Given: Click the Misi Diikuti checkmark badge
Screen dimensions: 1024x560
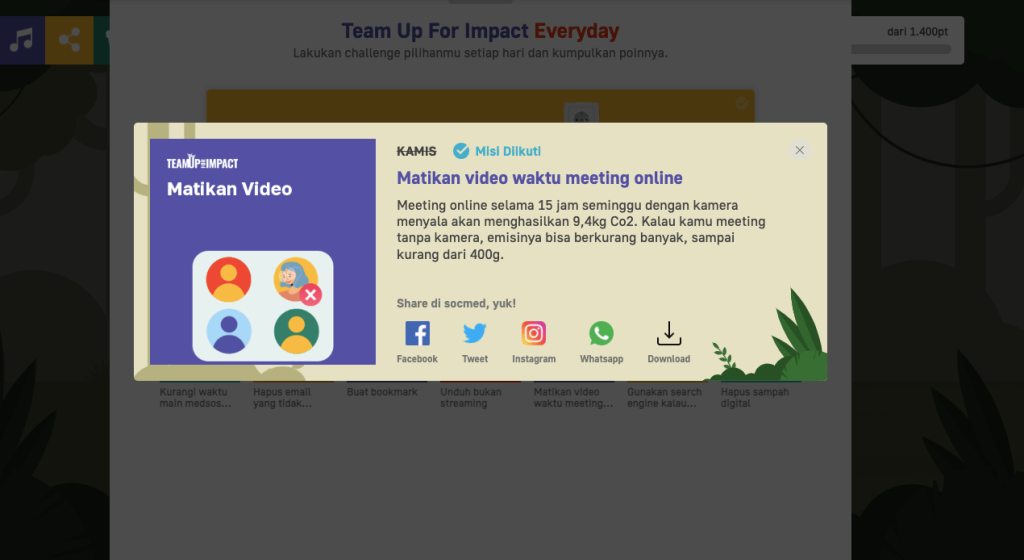Looking at the screenshot, I should pos(461,151).
